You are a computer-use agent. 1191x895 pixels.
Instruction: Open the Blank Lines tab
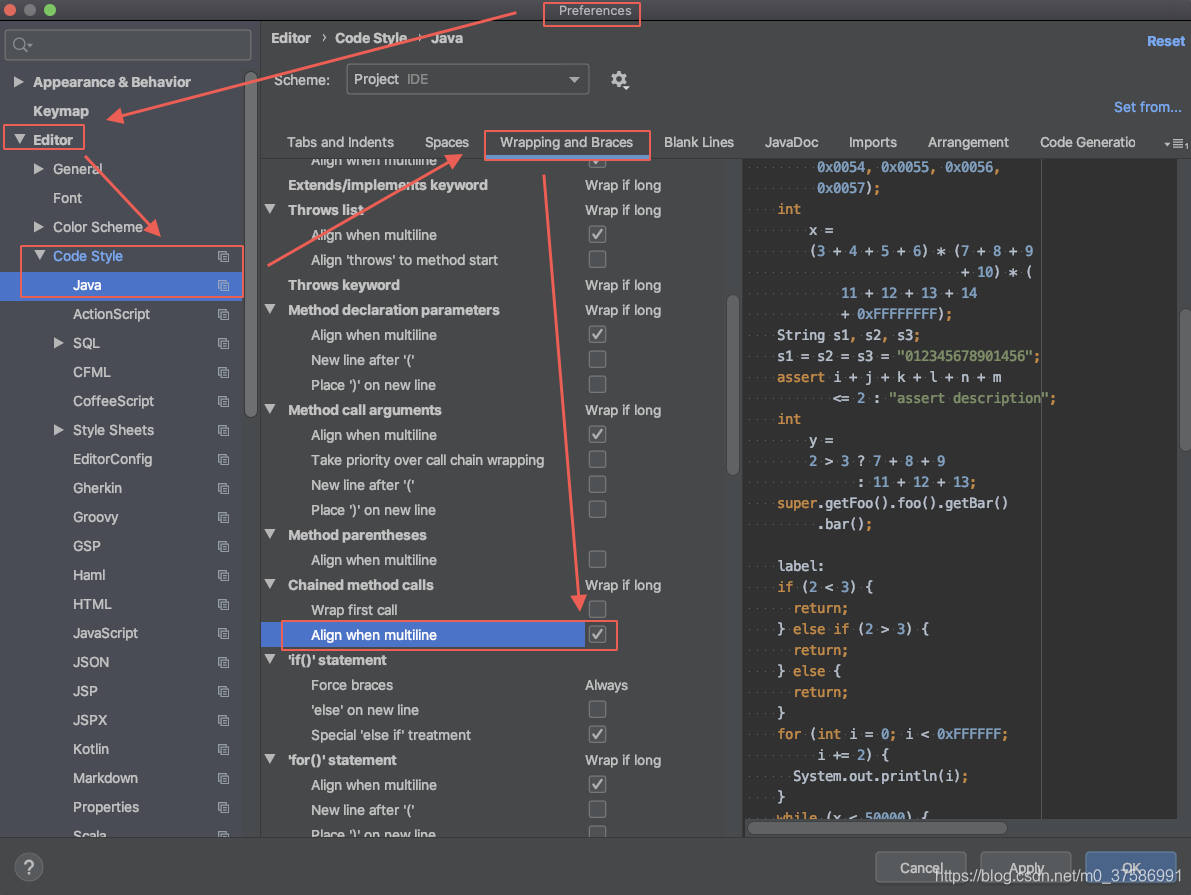point(699,142)
